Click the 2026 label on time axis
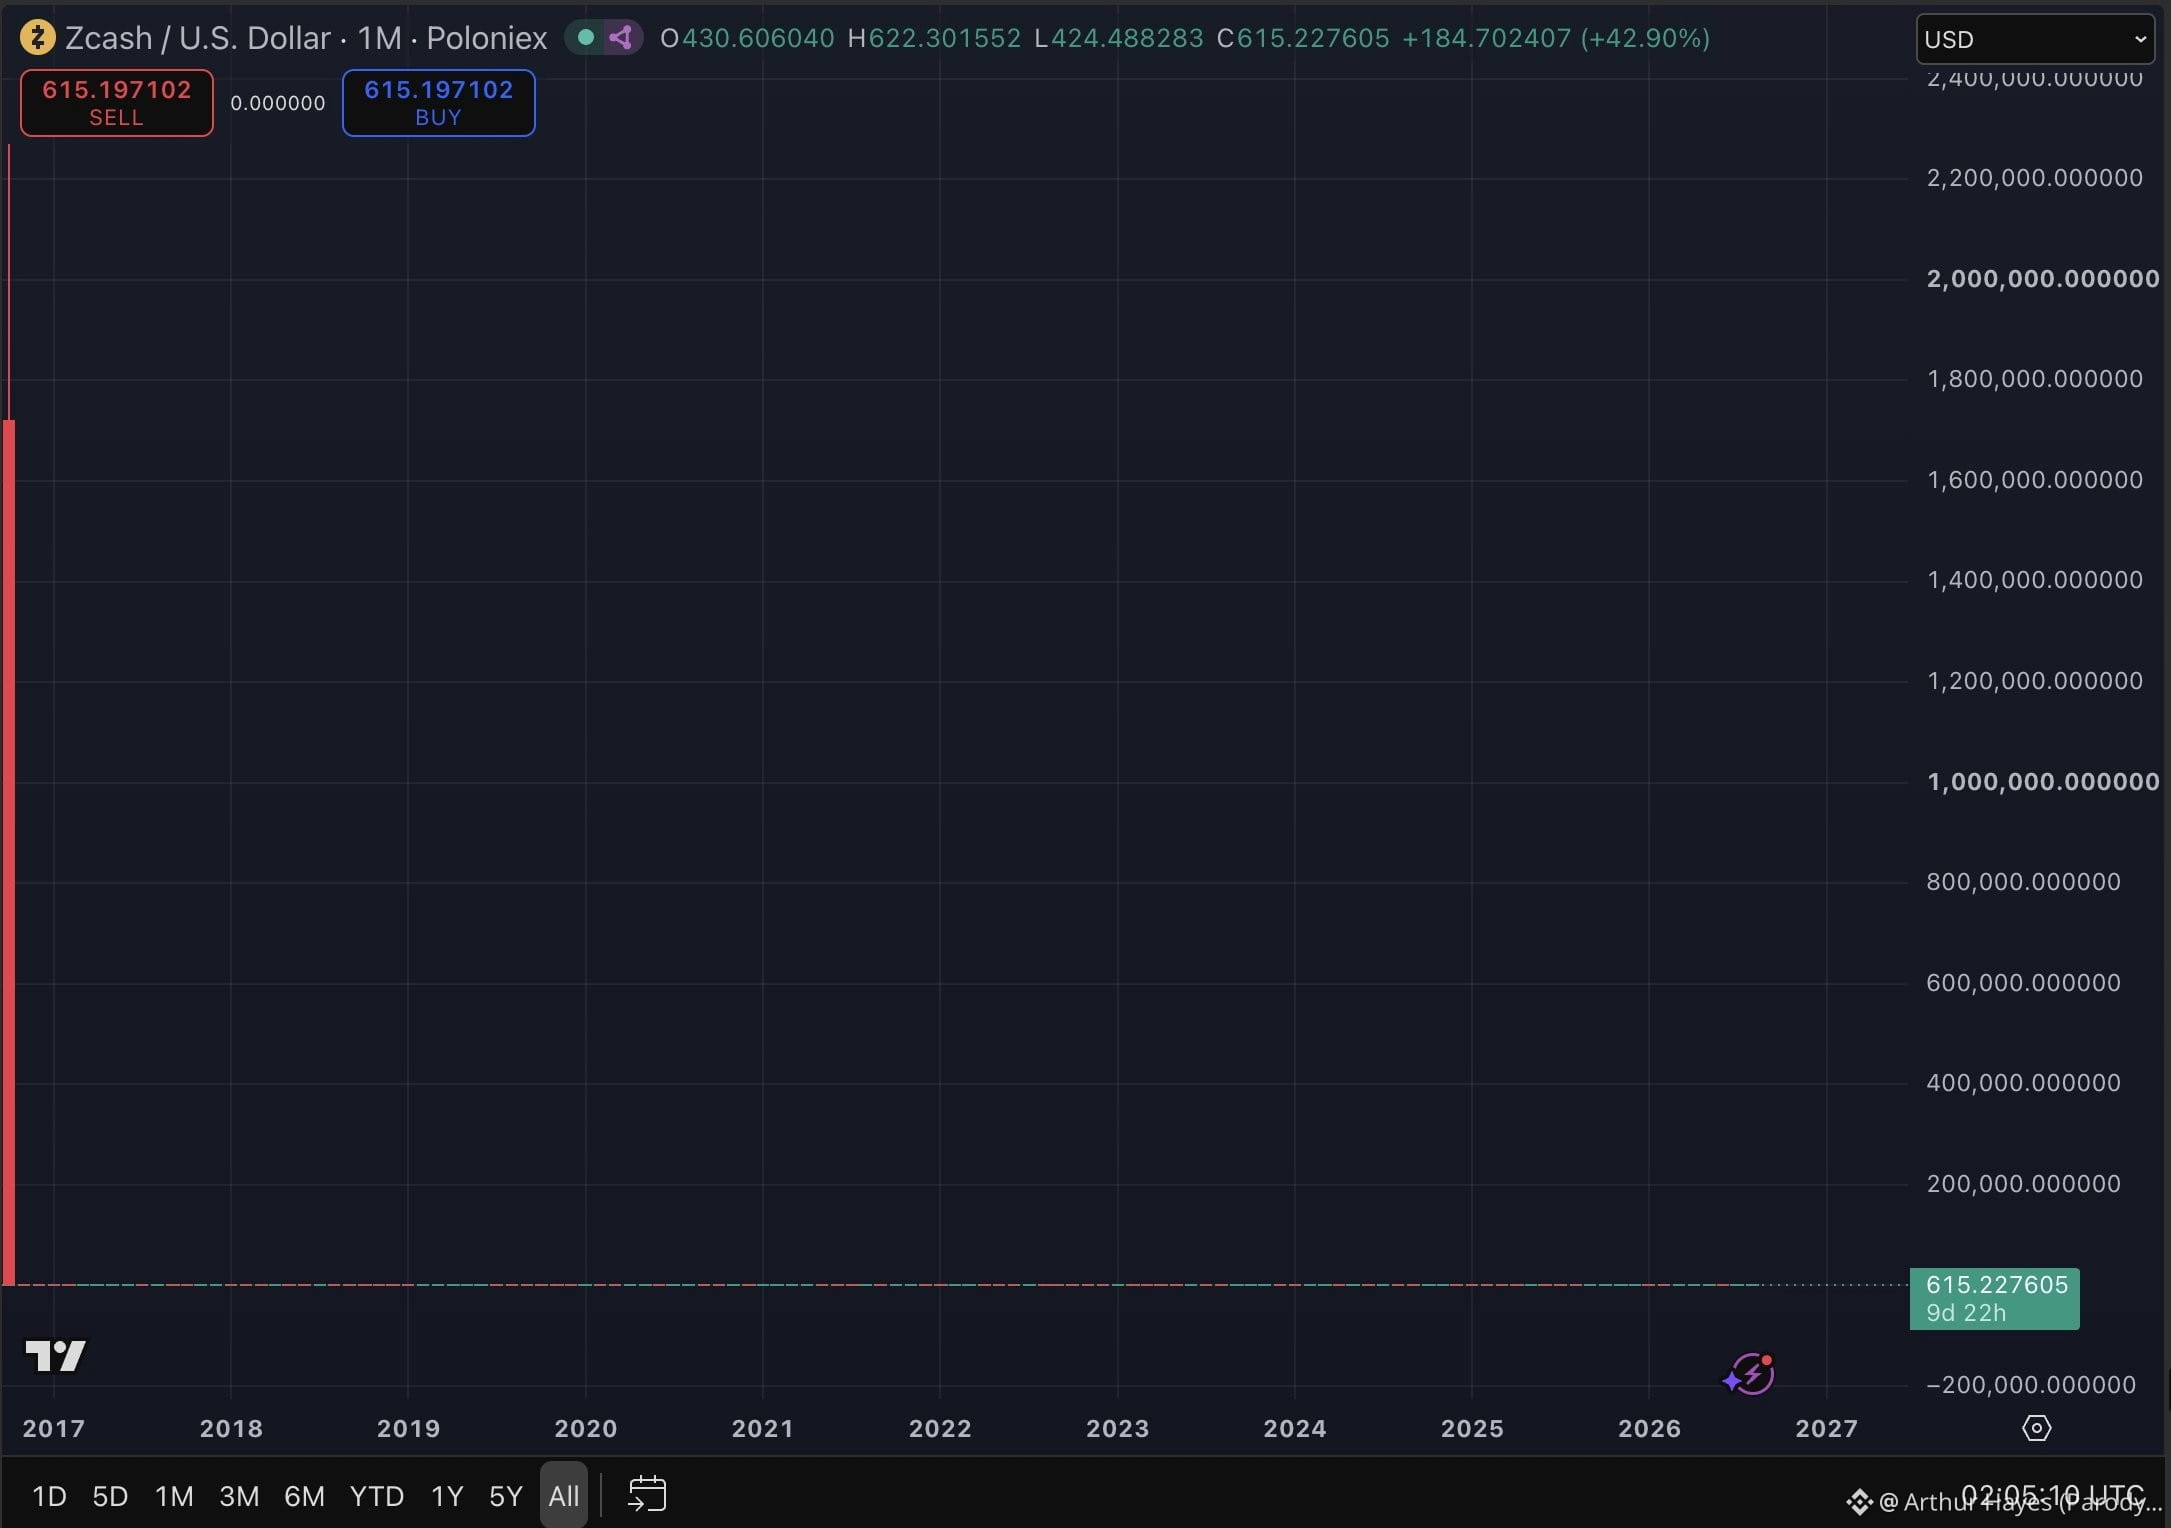The image size is (2171, 1528). click(x=1650, y=1429)
